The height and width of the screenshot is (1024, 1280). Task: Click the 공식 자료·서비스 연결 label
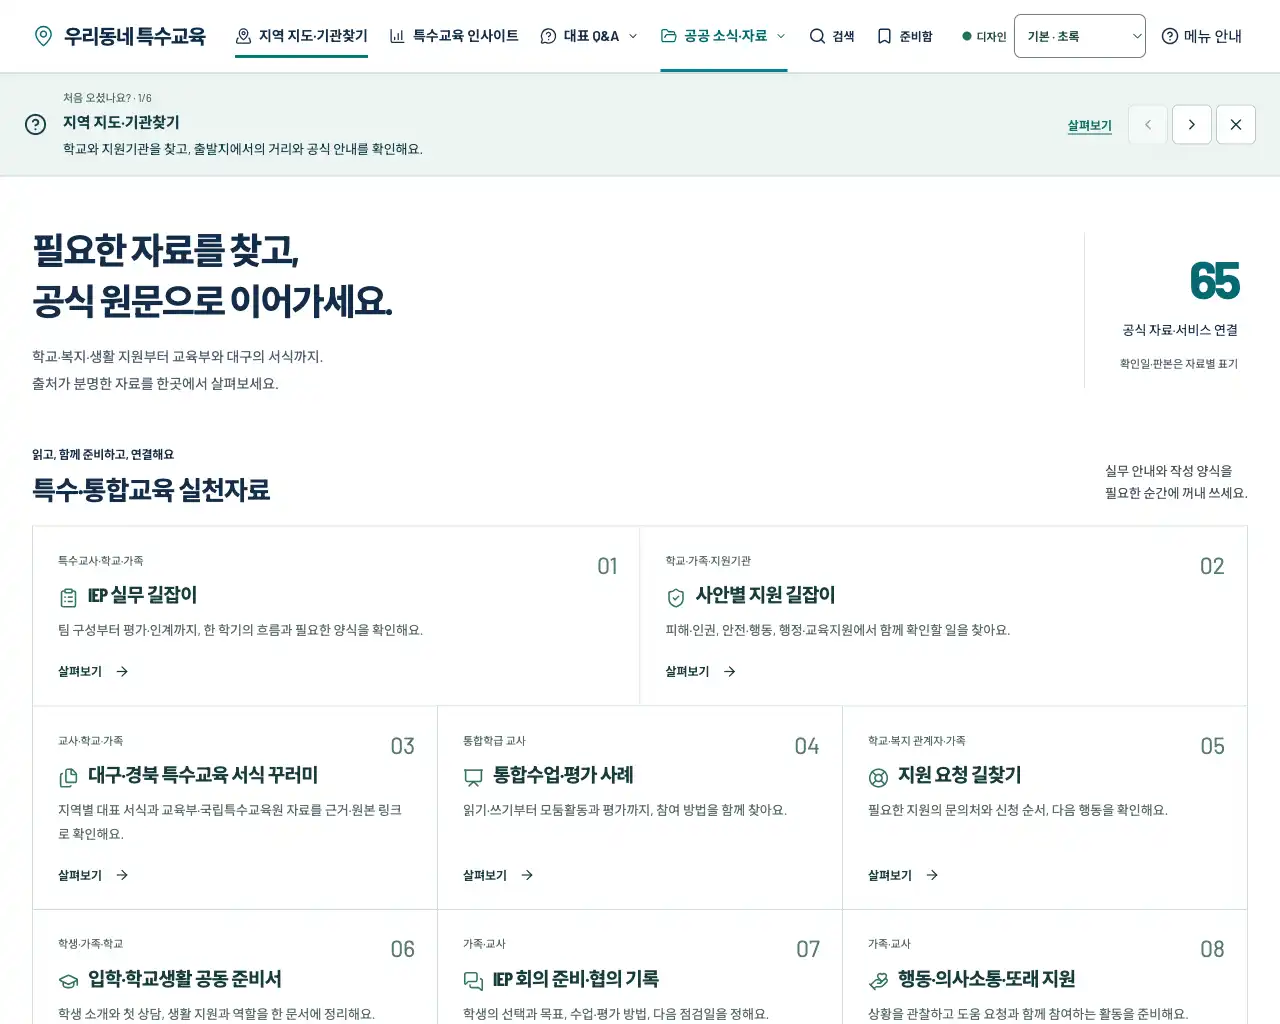click(x=1180, y=330)
